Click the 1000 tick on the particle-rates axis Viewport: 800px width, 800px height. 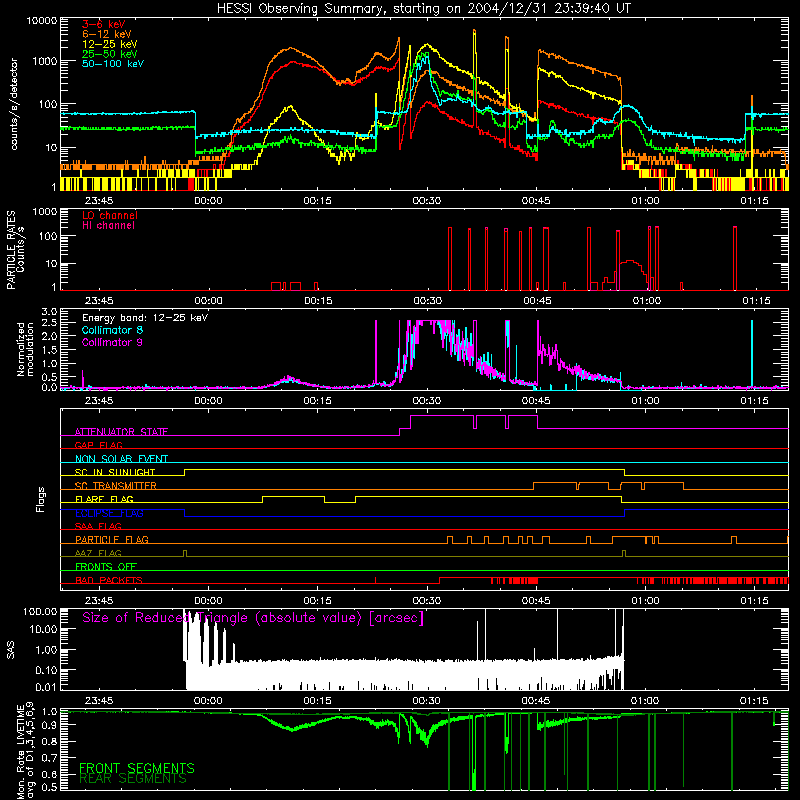click(x=45, y=212)
